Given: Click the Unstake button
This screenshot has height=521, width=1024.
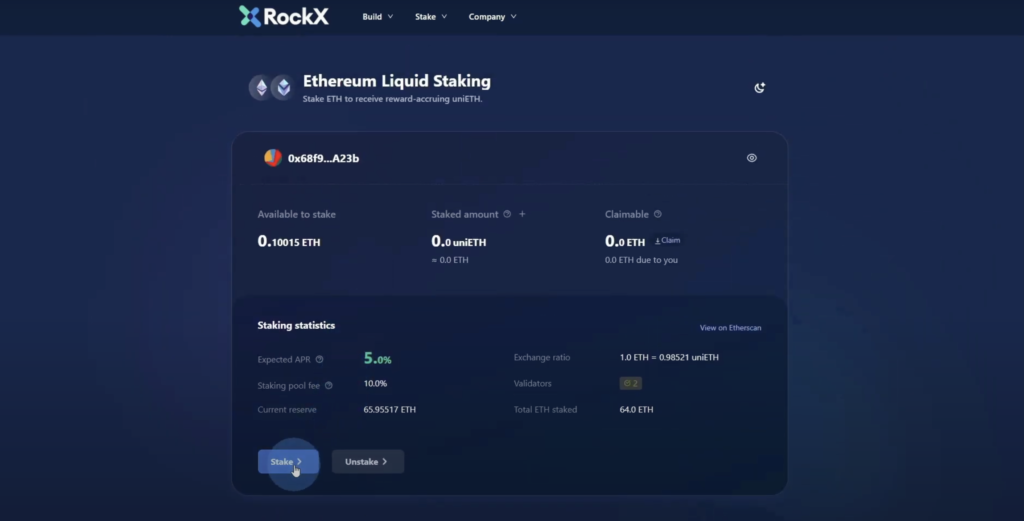Looking at the screenshot, I should click(x=368, y=462).
